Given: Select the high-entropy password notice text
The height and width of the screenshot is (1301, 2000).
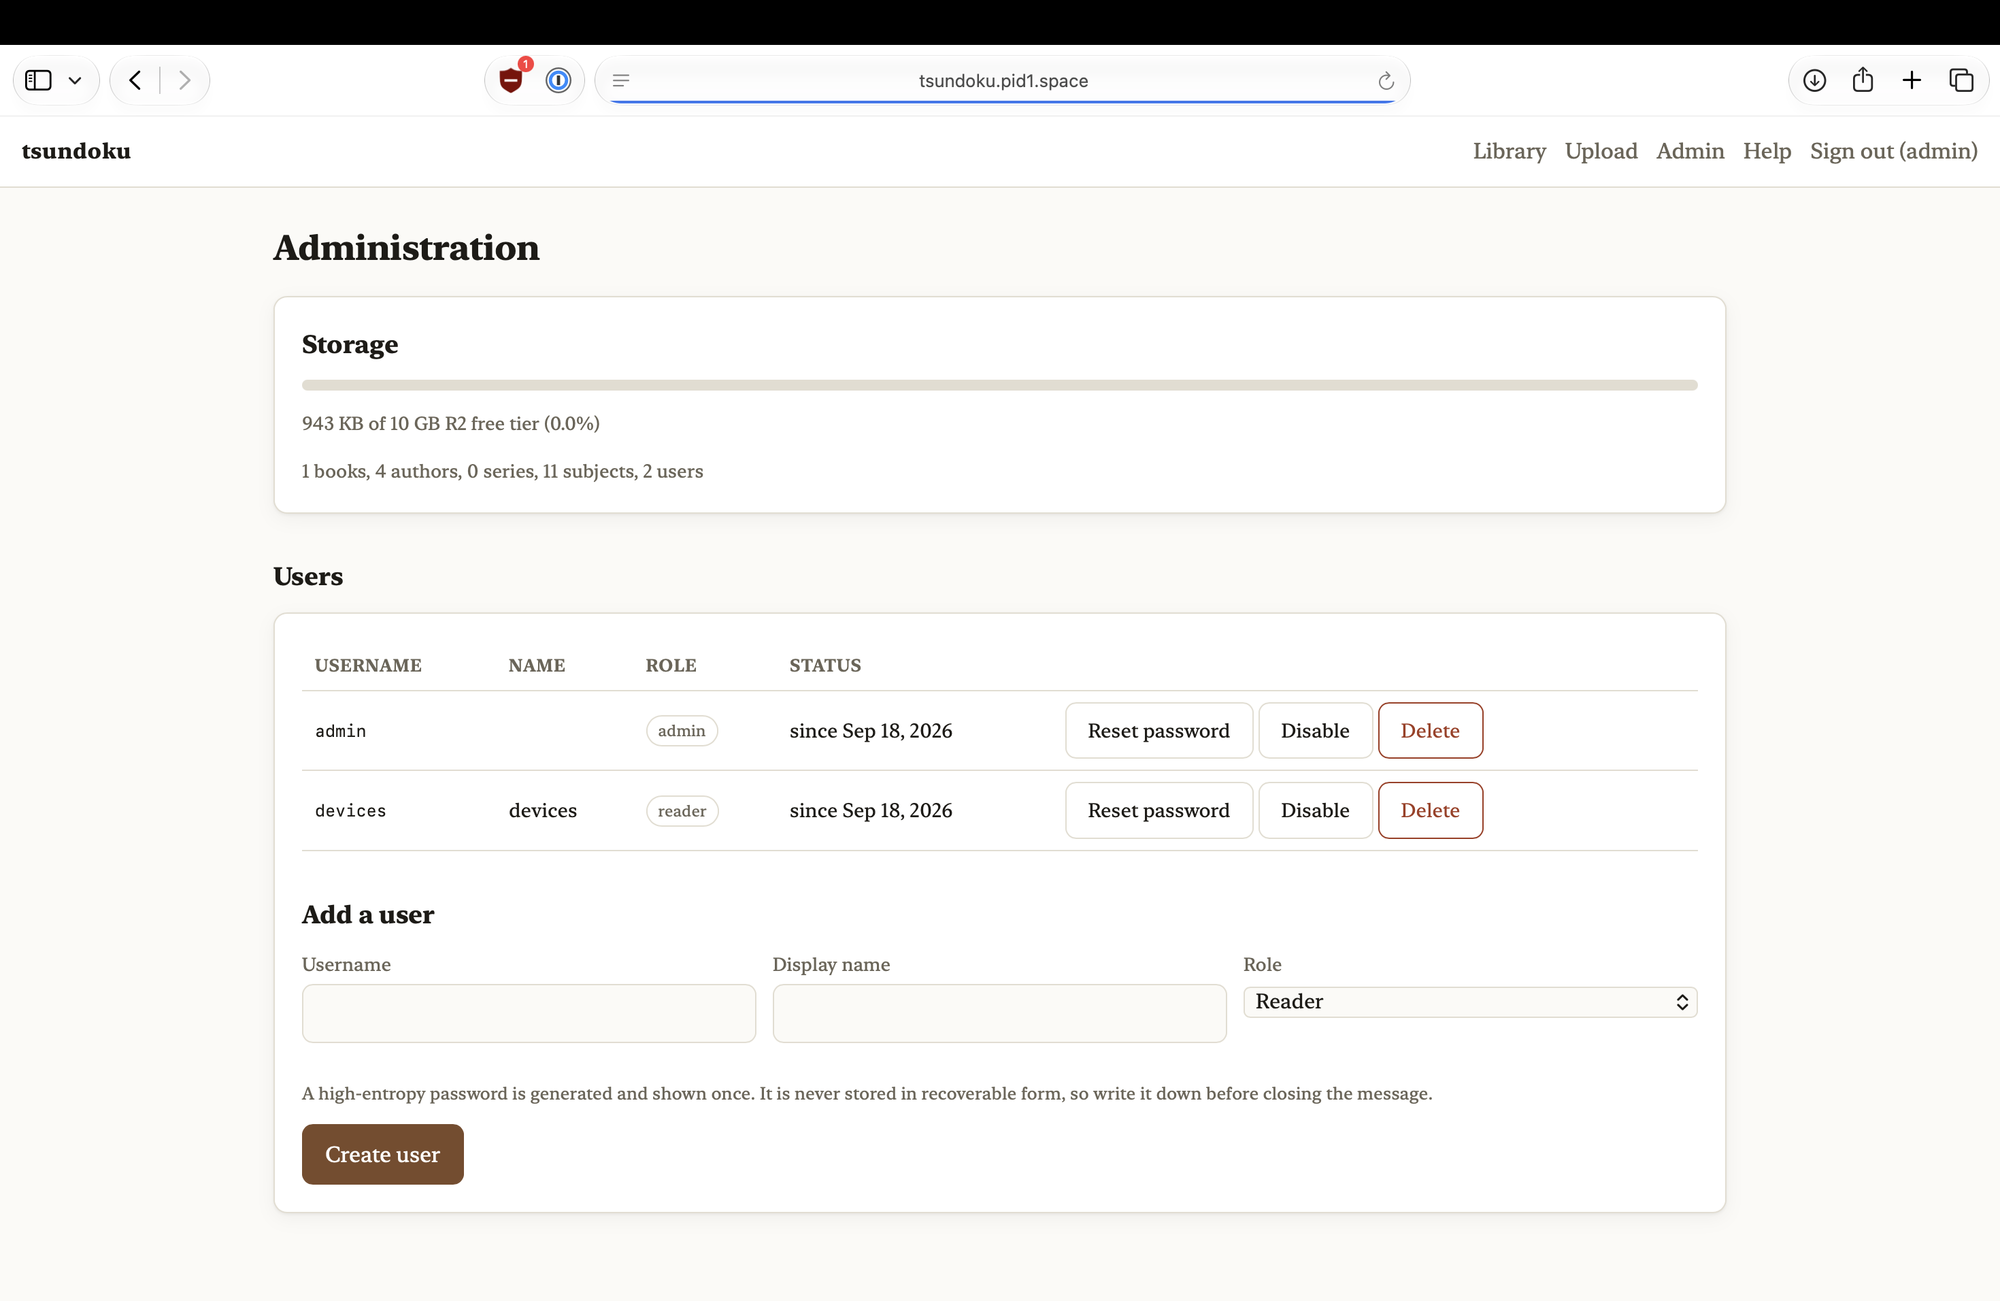Looking at the screenshot, I should pyautogui.click(x=867, y=1094).
